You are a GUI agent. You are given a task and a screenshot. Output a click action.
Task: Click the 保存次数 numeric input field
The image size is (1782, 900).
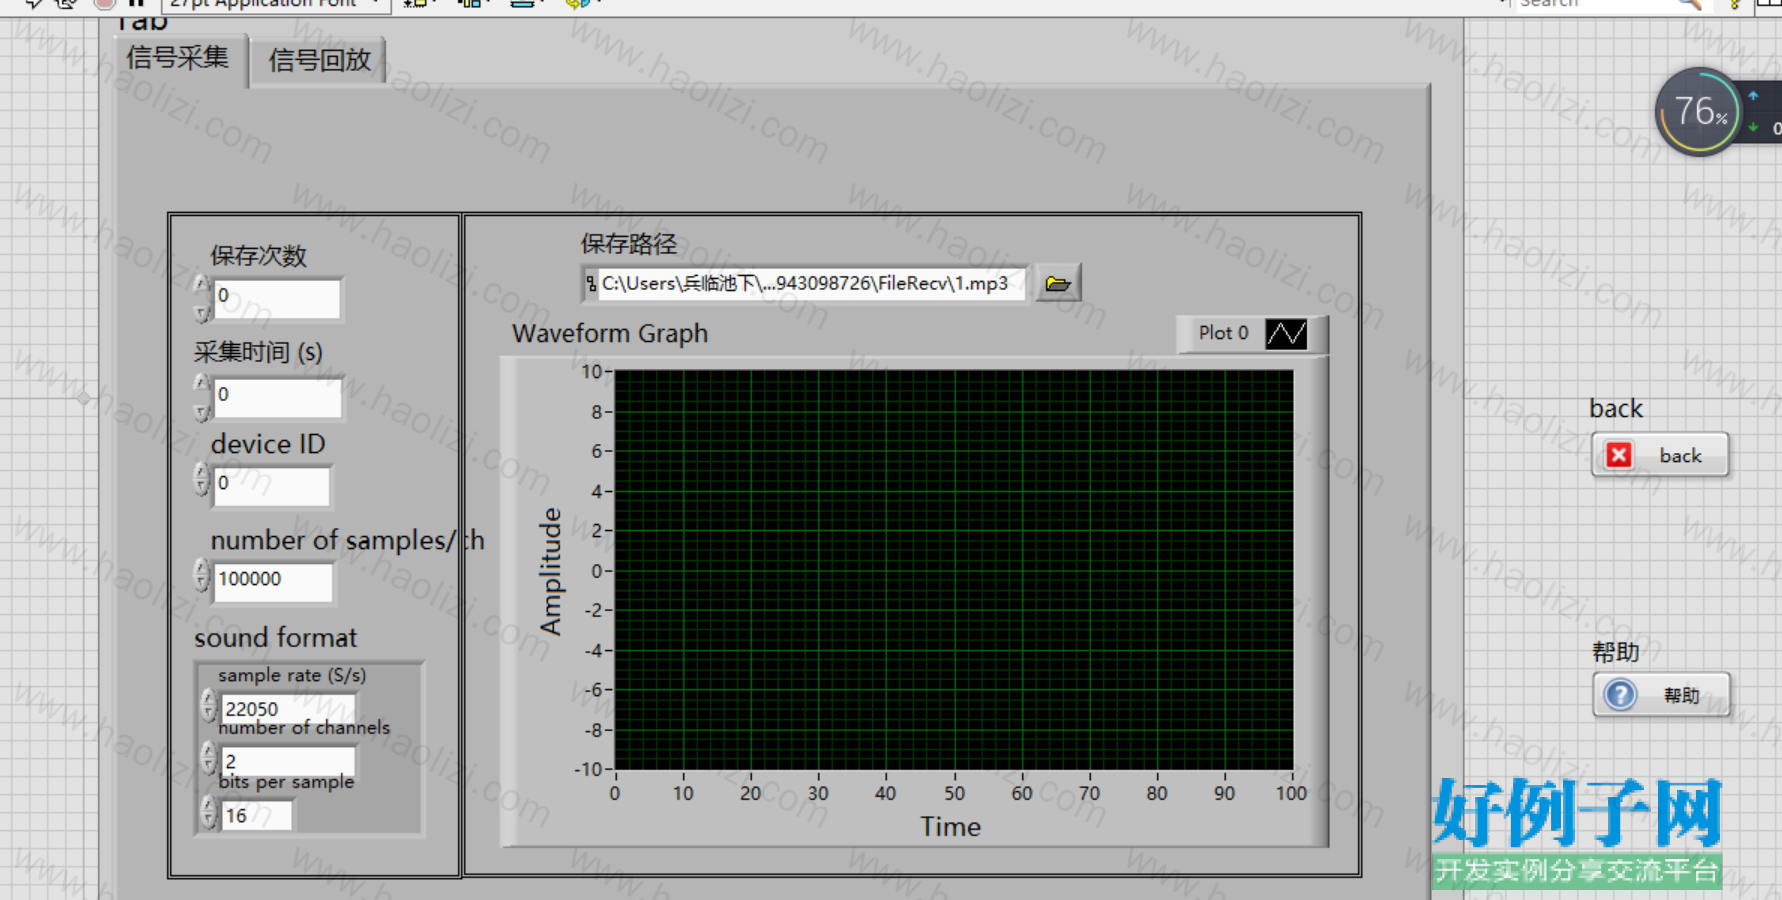tap(277, 298)
